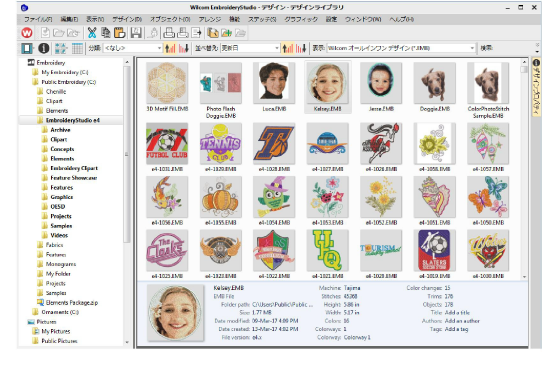
Task: Click the printer icon next to the export arrow
Action: coord(183,33)
